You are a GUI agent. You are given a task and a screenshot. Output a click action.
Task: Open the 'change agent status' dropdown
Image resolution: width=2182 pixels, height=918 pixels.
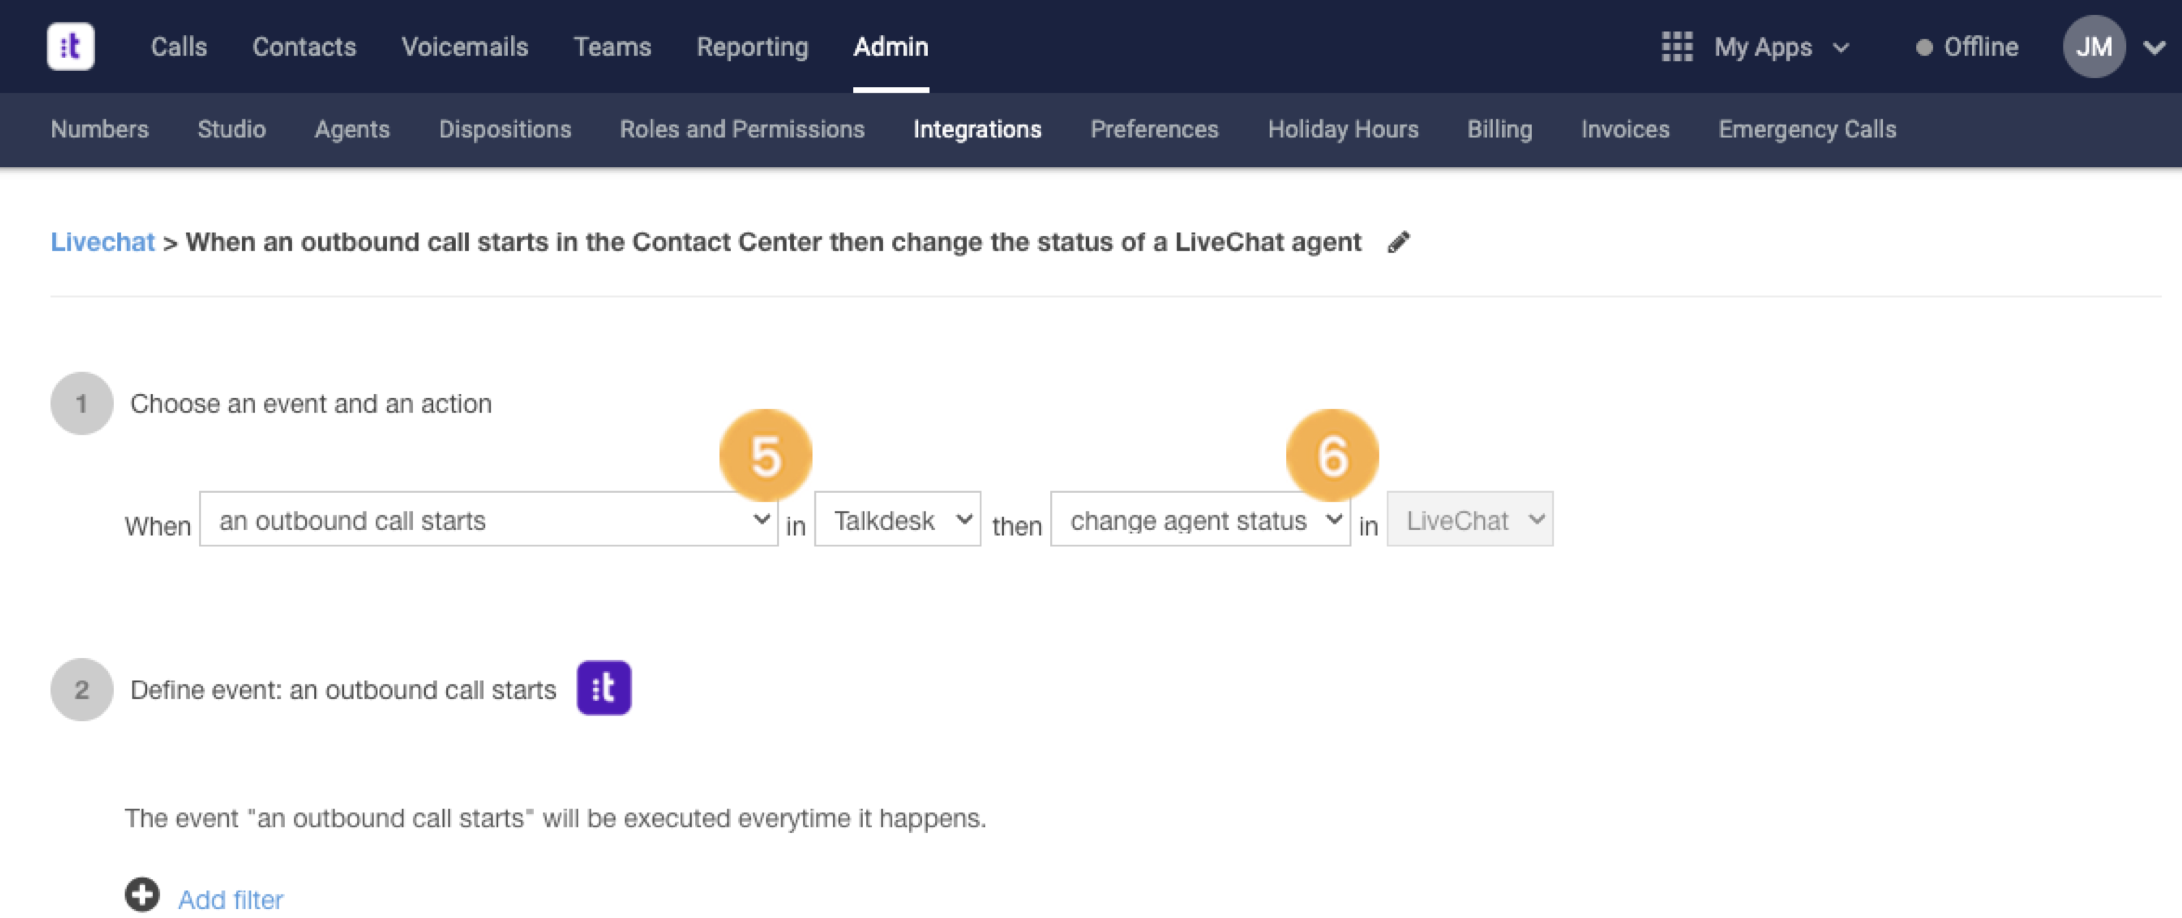click(1200, 519)
